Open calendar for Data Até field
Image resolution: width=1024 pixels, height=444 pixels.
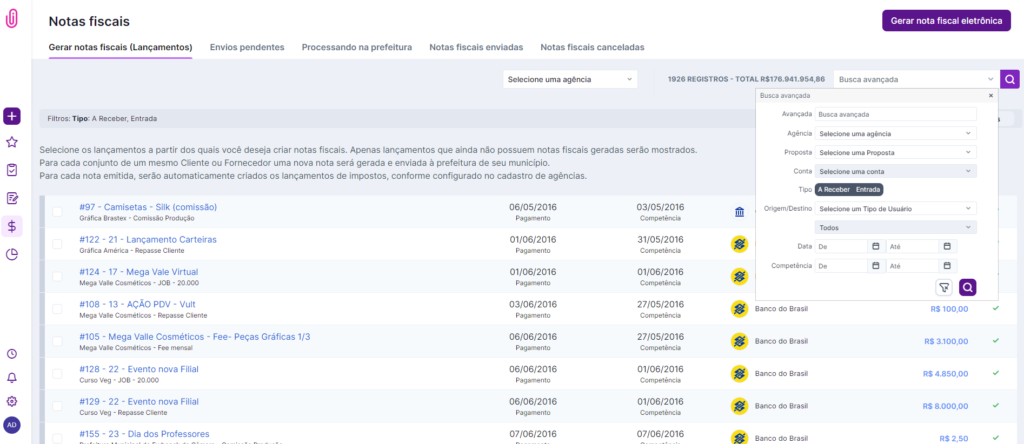pyautogui.click(x=946, y=247)
